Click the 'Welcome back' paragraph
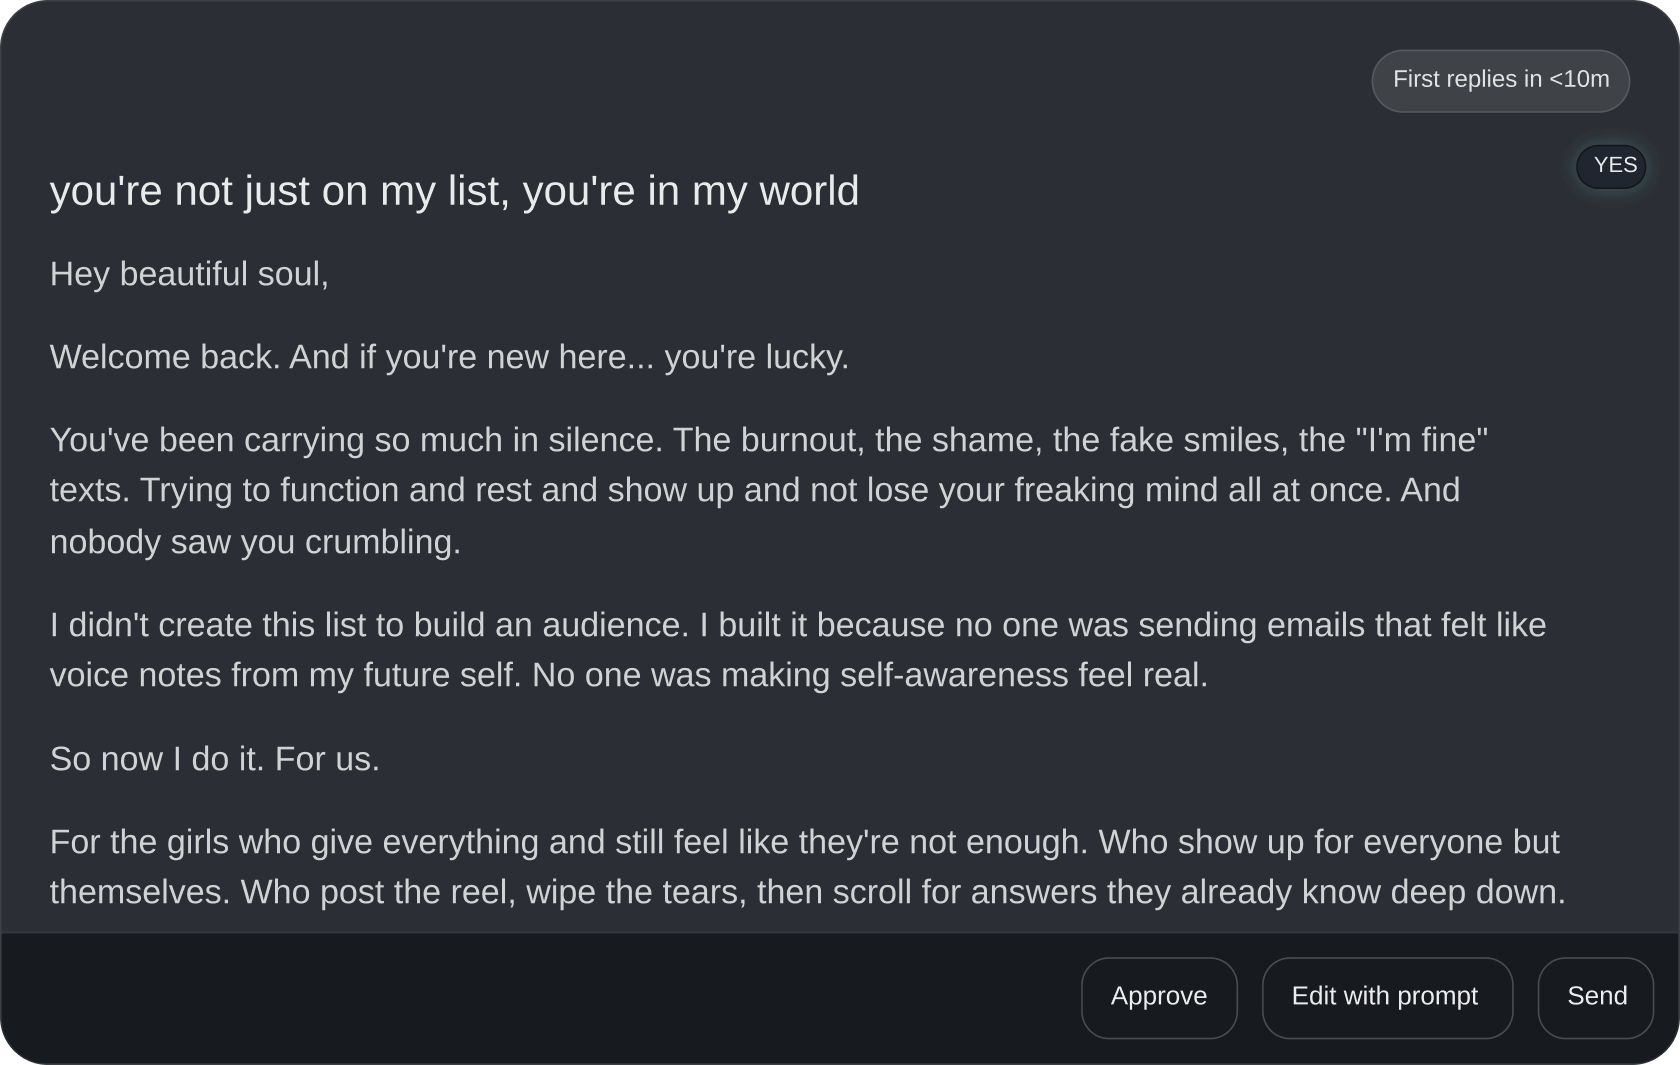 click(449, 357)
